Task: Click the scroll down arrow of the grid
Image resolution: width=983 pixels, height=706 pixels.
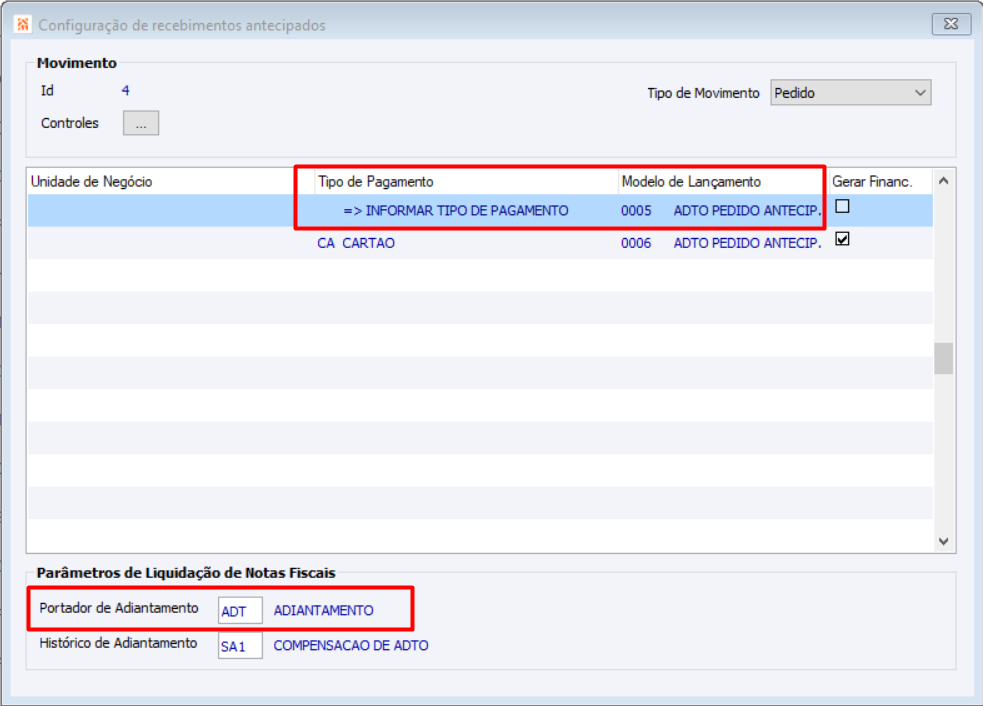Action: point(943,540)
